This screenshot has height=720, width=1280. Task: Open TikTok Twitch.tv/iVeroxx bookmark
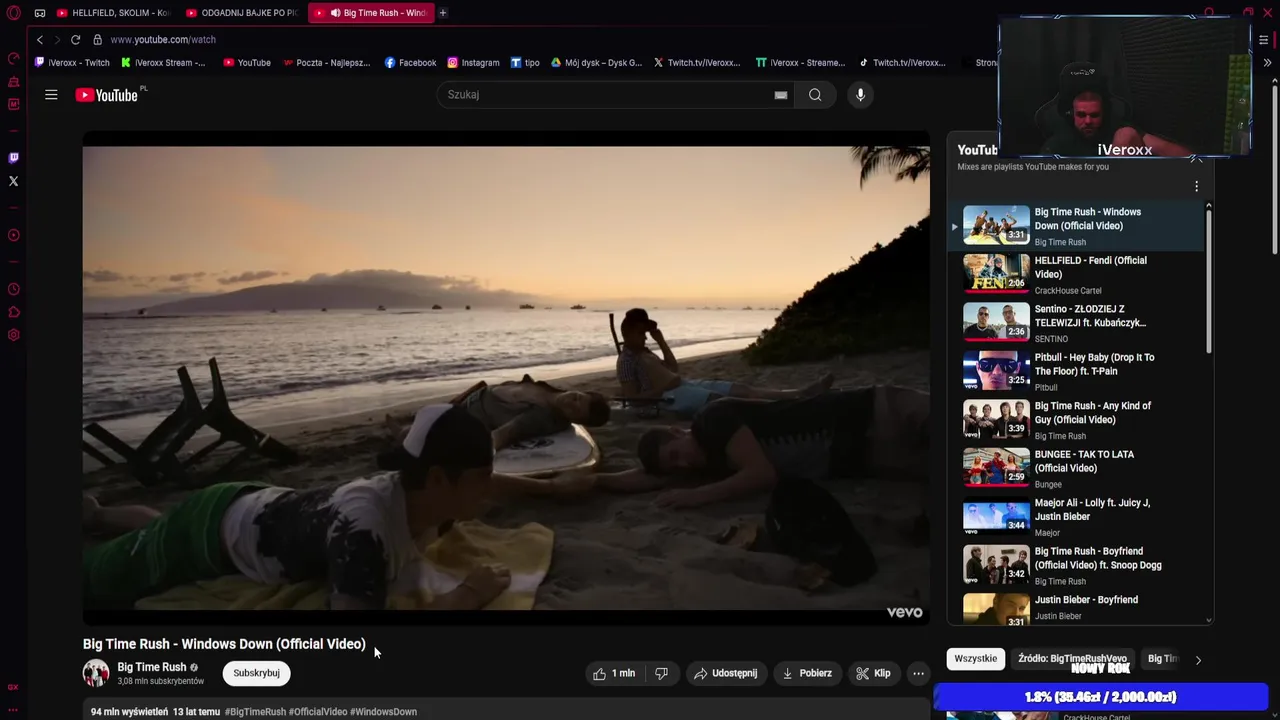pos(902,62)
